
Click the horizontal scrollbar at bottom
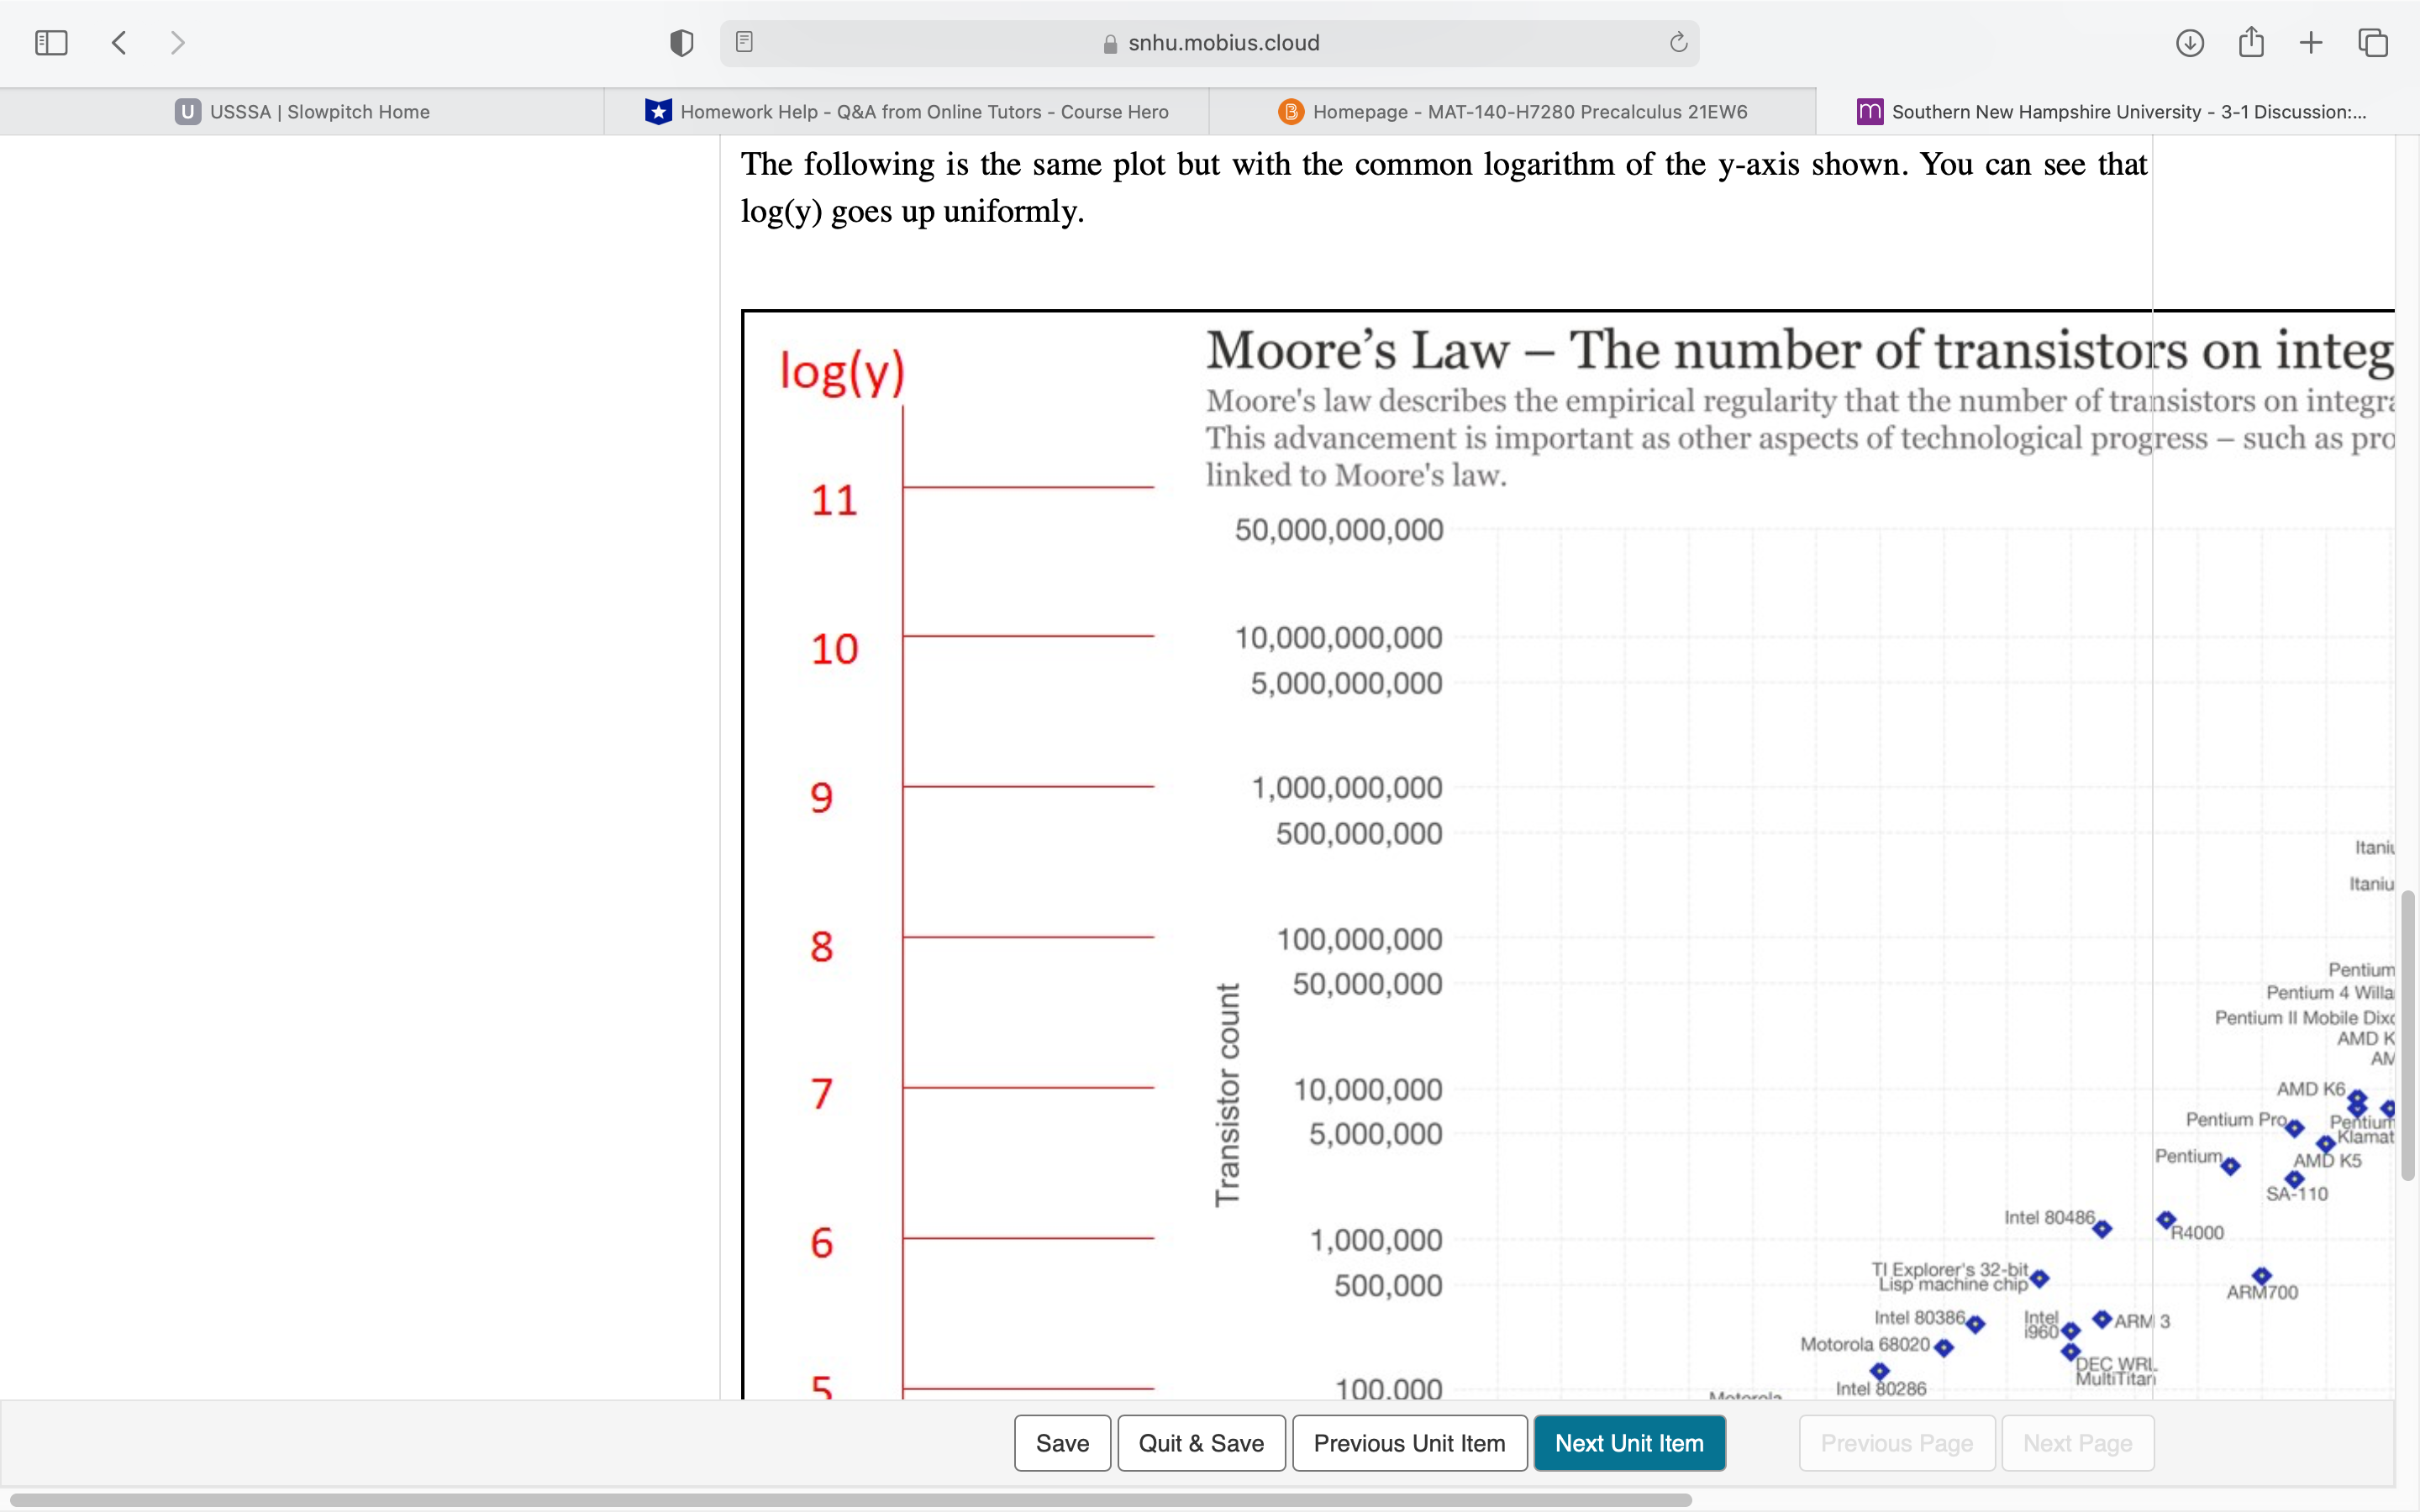click(x=850, y=1500)
